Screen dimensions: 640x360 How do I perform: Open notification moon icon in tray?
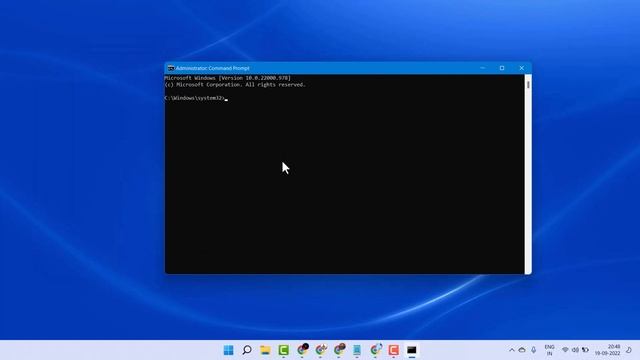(x=629, y=350)
